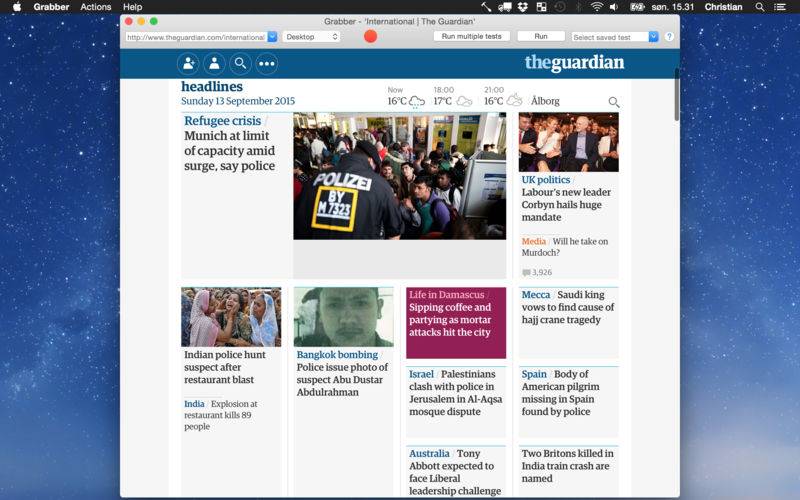Click the red record button
Viewport: 800px width, 500px height.
[x=370, y=36]
